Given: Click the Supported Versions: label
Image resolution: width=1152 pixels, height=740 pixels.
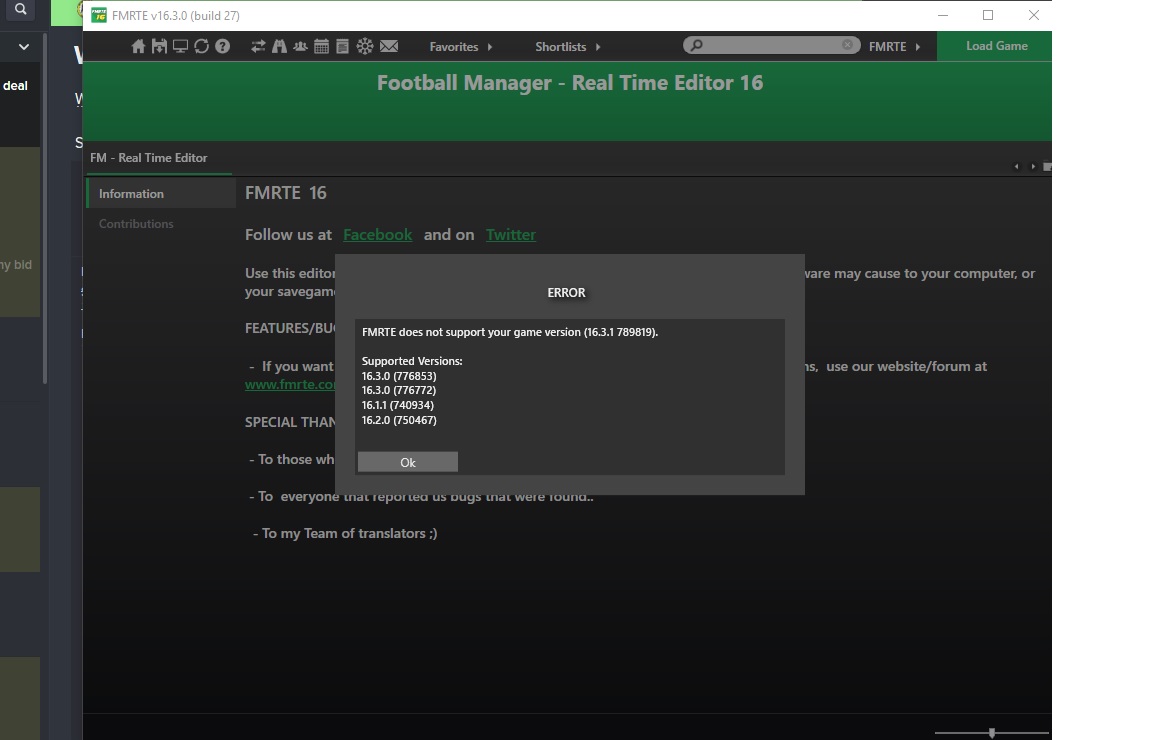Looking at the screenshot, I should point(412,362).
